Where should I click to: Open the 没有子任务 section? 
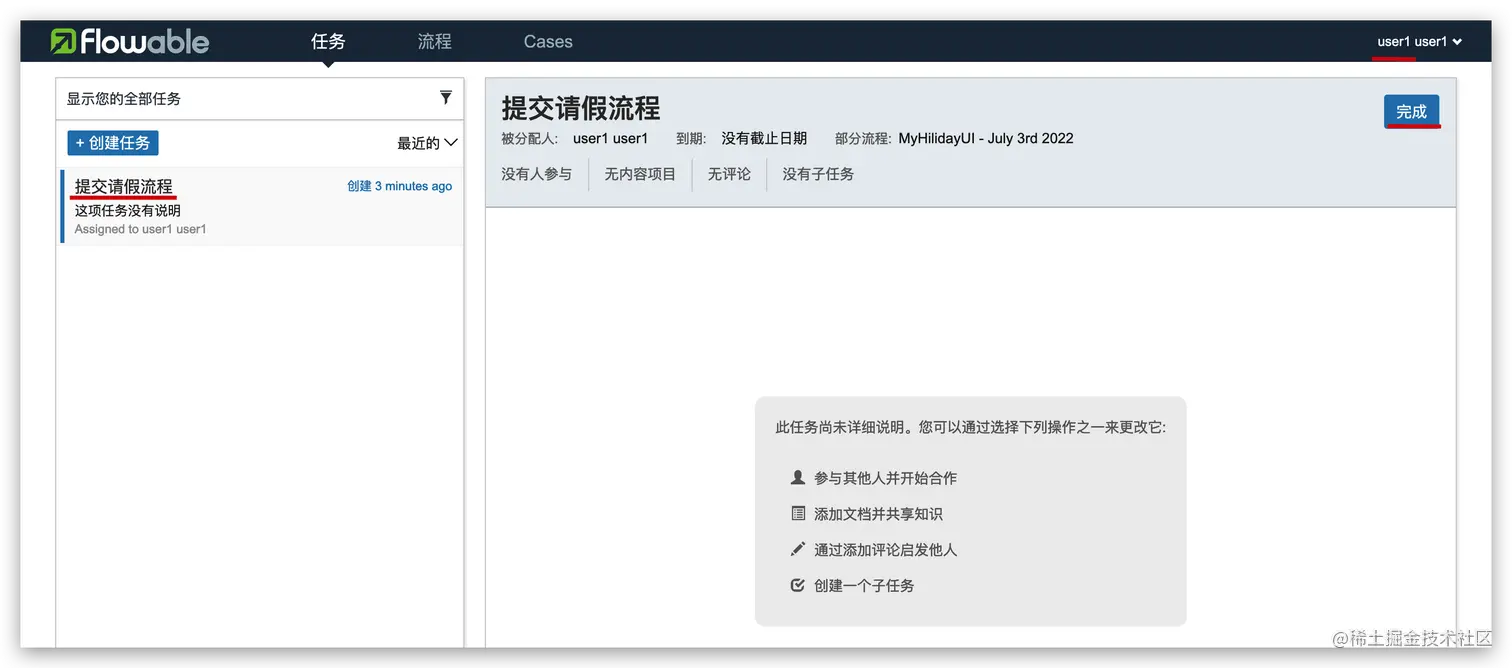click(818, 174)
